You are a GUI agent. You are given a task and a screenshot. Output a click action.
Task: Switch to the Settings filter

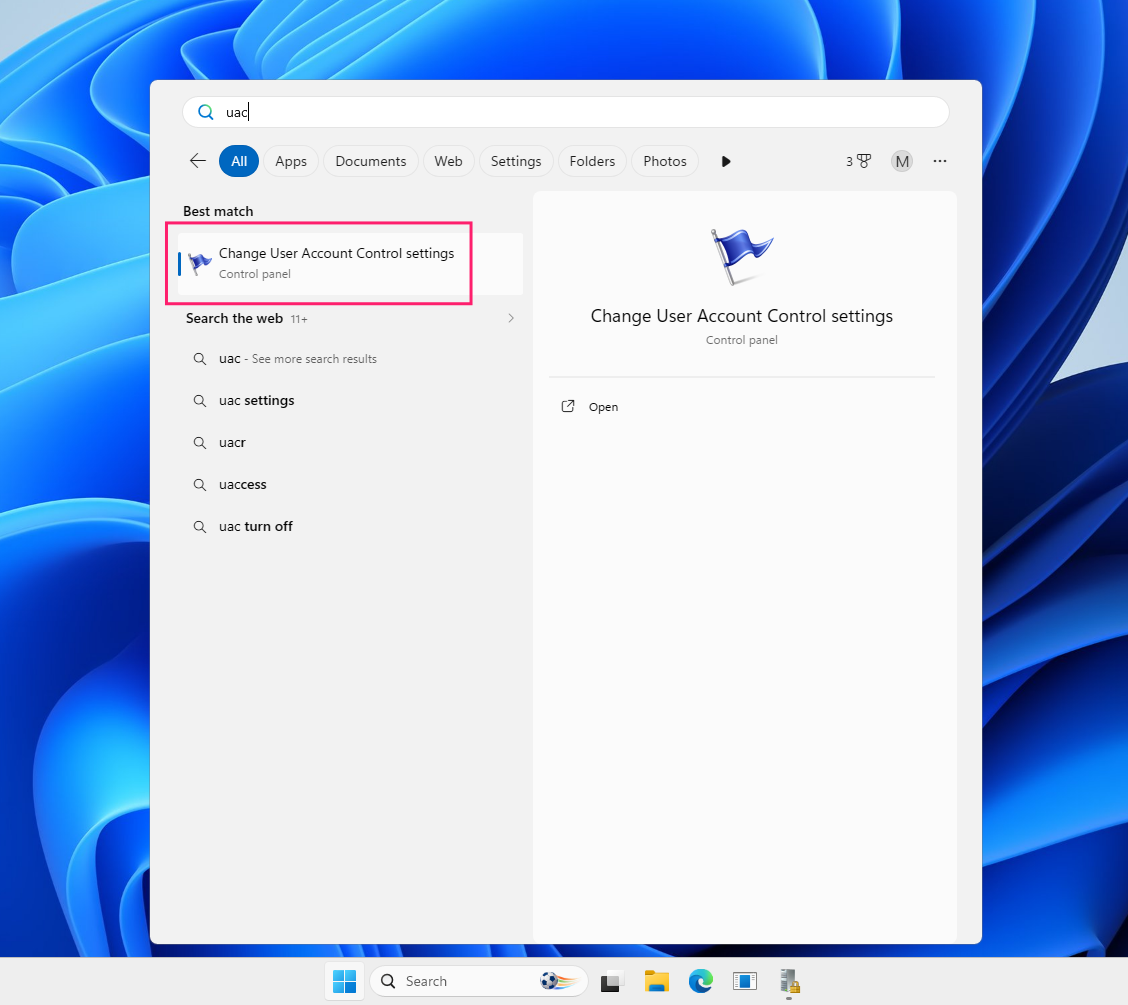516,161
